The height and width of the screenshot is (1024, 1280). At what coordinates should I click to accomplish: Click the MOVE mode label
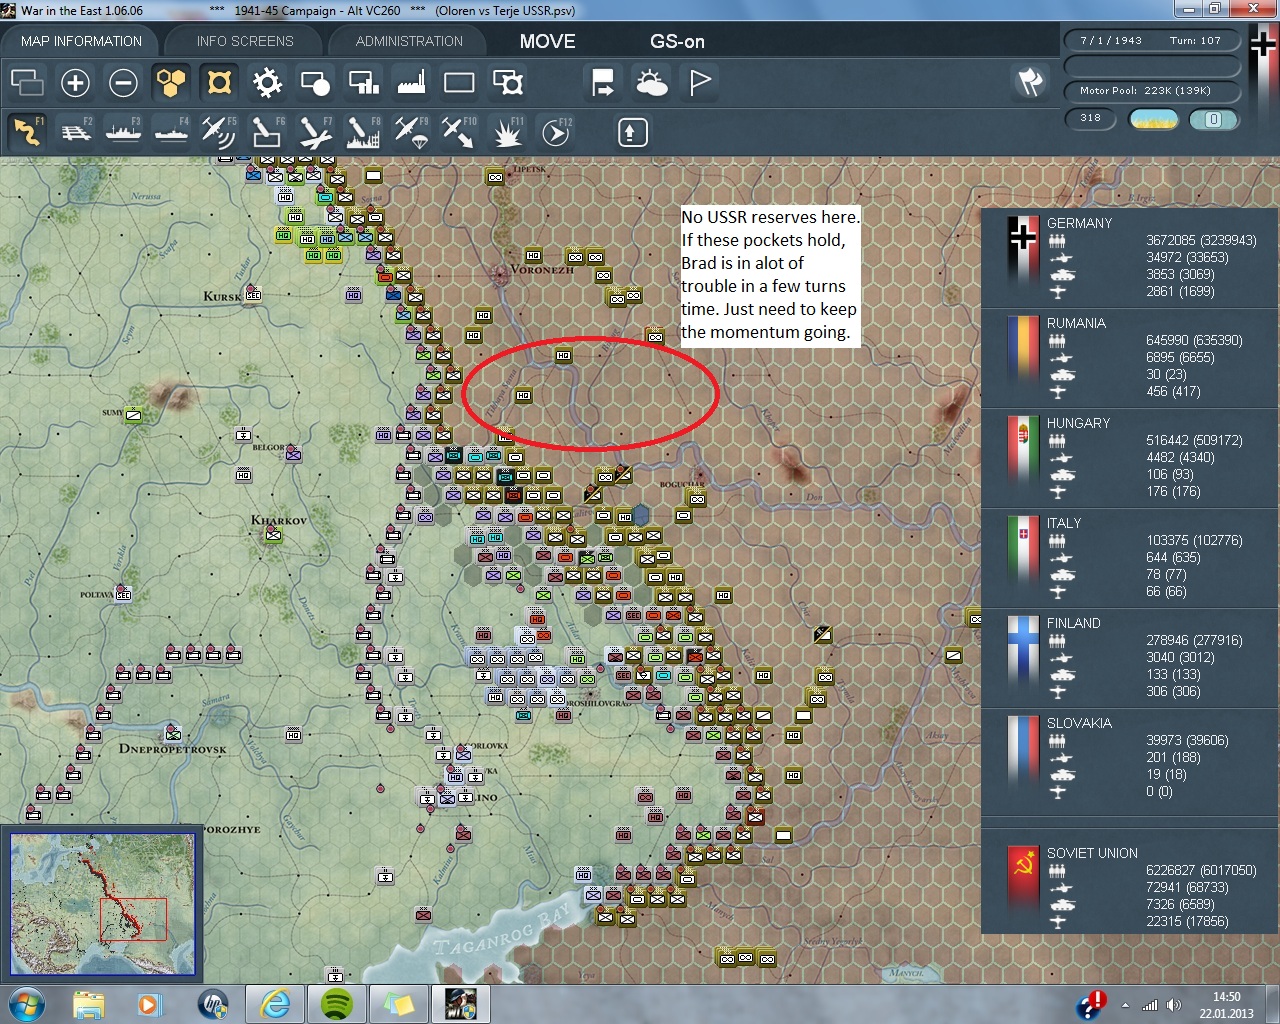click(547, 41)
